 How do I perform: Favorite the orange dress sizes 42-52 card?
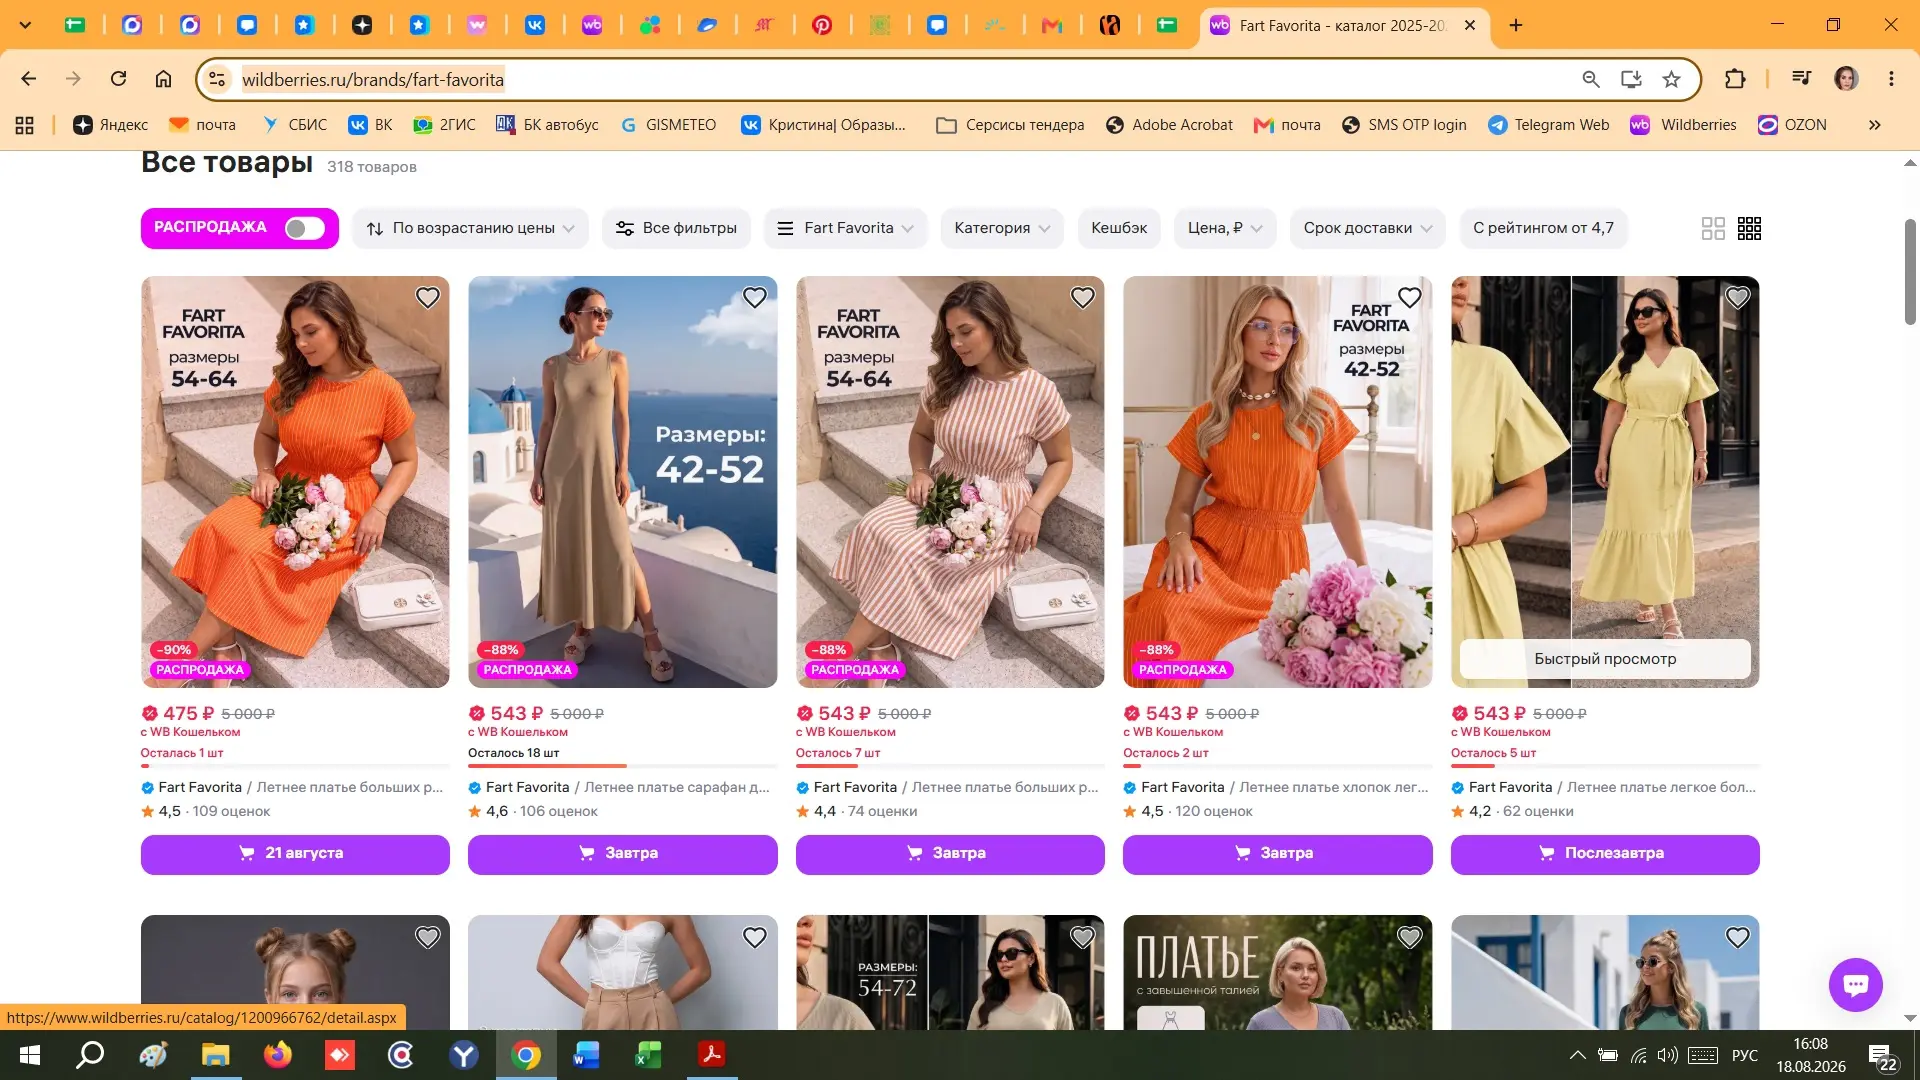(x=1410, y=298)
